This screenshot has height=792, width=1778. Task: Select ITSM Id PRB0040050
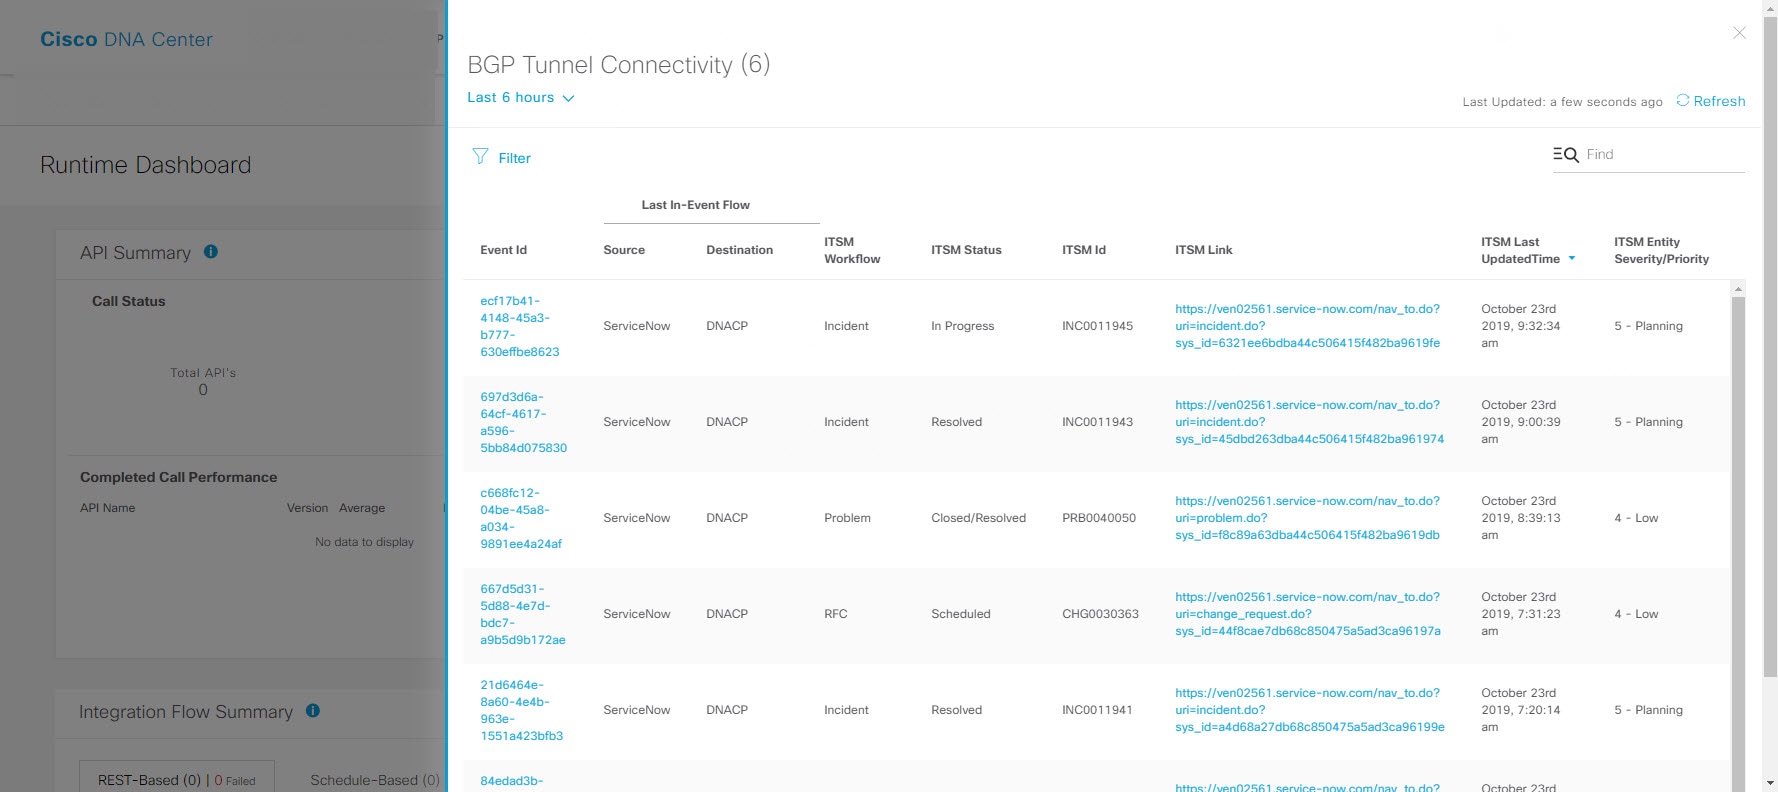coord(1099,518)
